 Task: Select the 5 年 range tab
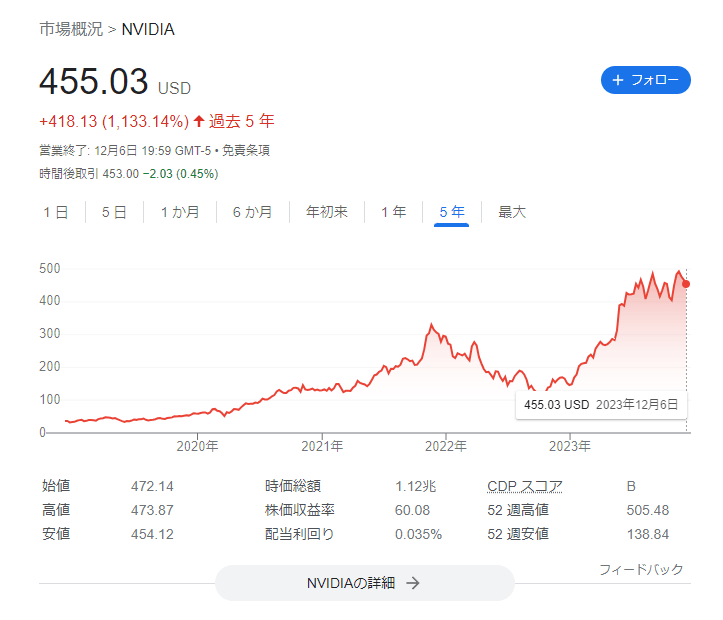(451, 212)
